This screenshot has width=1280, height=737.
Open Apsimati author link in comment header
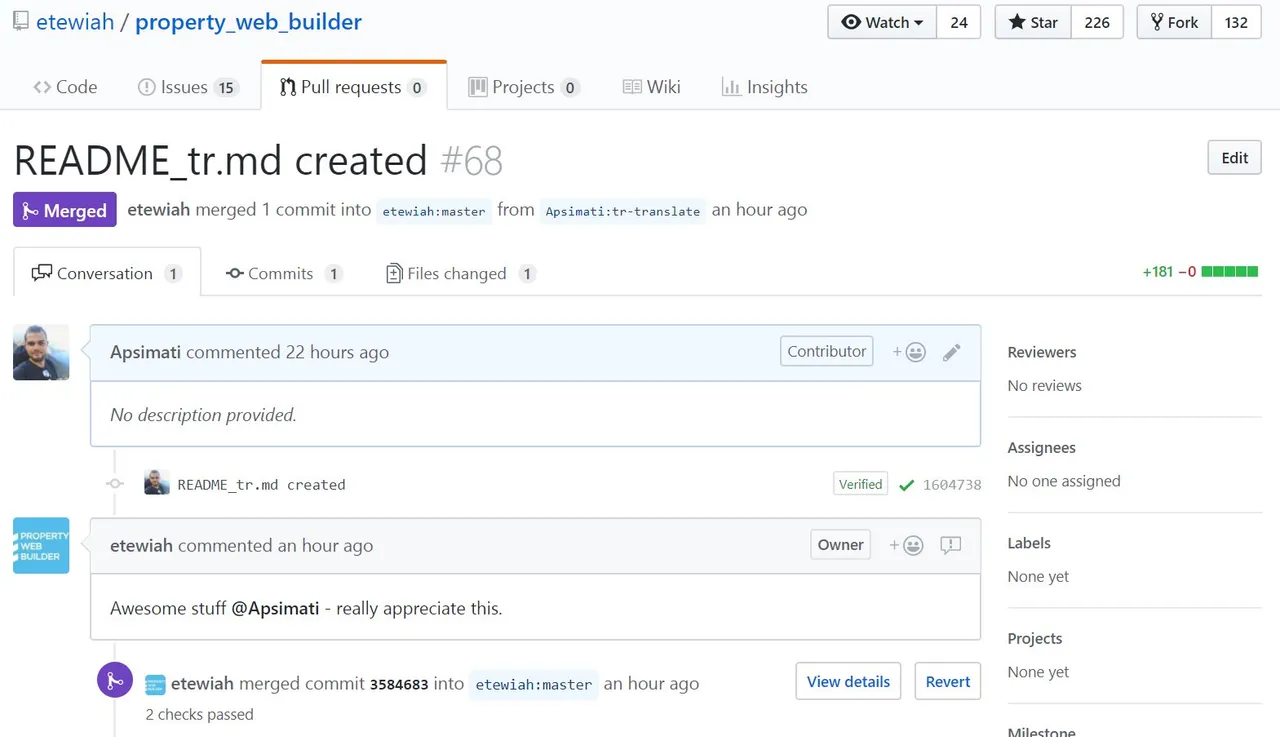[x=145, y=352]
